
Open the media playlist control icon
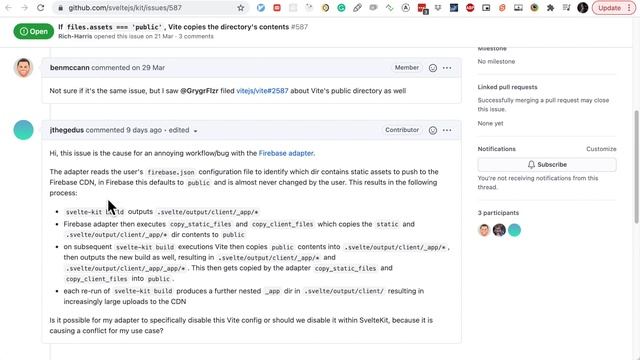[566, 8]
